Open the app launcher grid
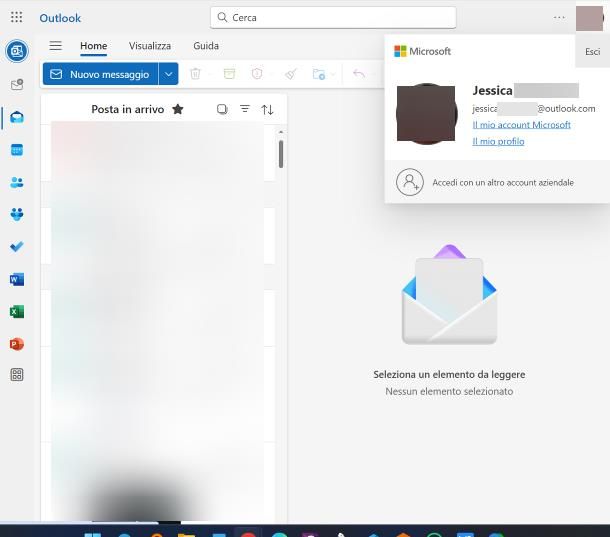Viewport: 610px width, 537px height. coord(16,18)
